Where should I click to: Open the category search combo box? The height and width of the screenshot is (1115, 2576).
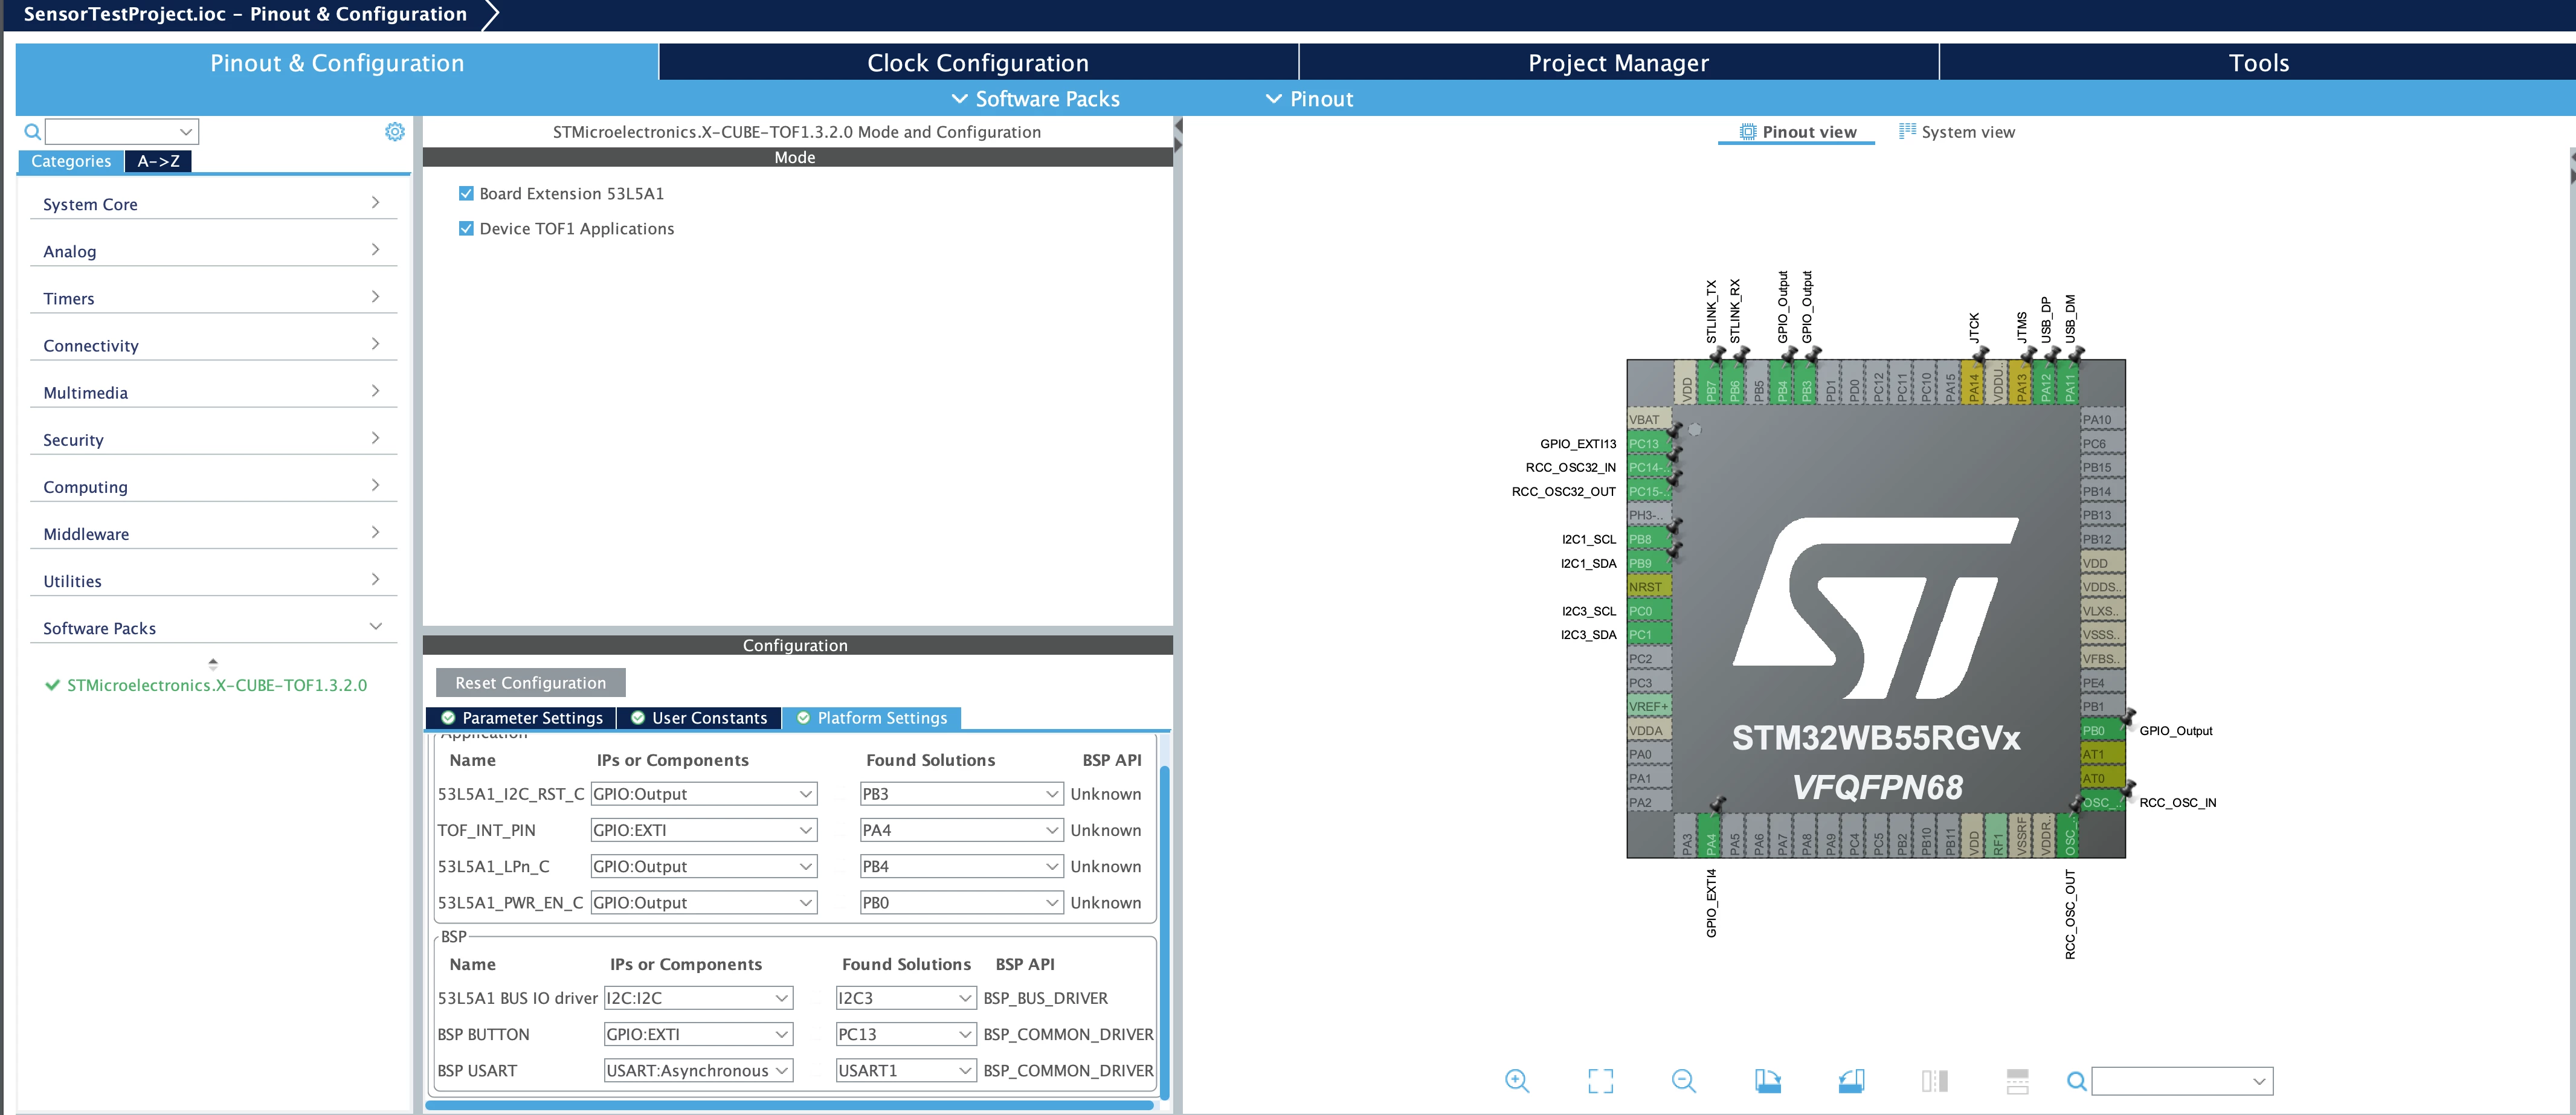[x=122, y=131]
